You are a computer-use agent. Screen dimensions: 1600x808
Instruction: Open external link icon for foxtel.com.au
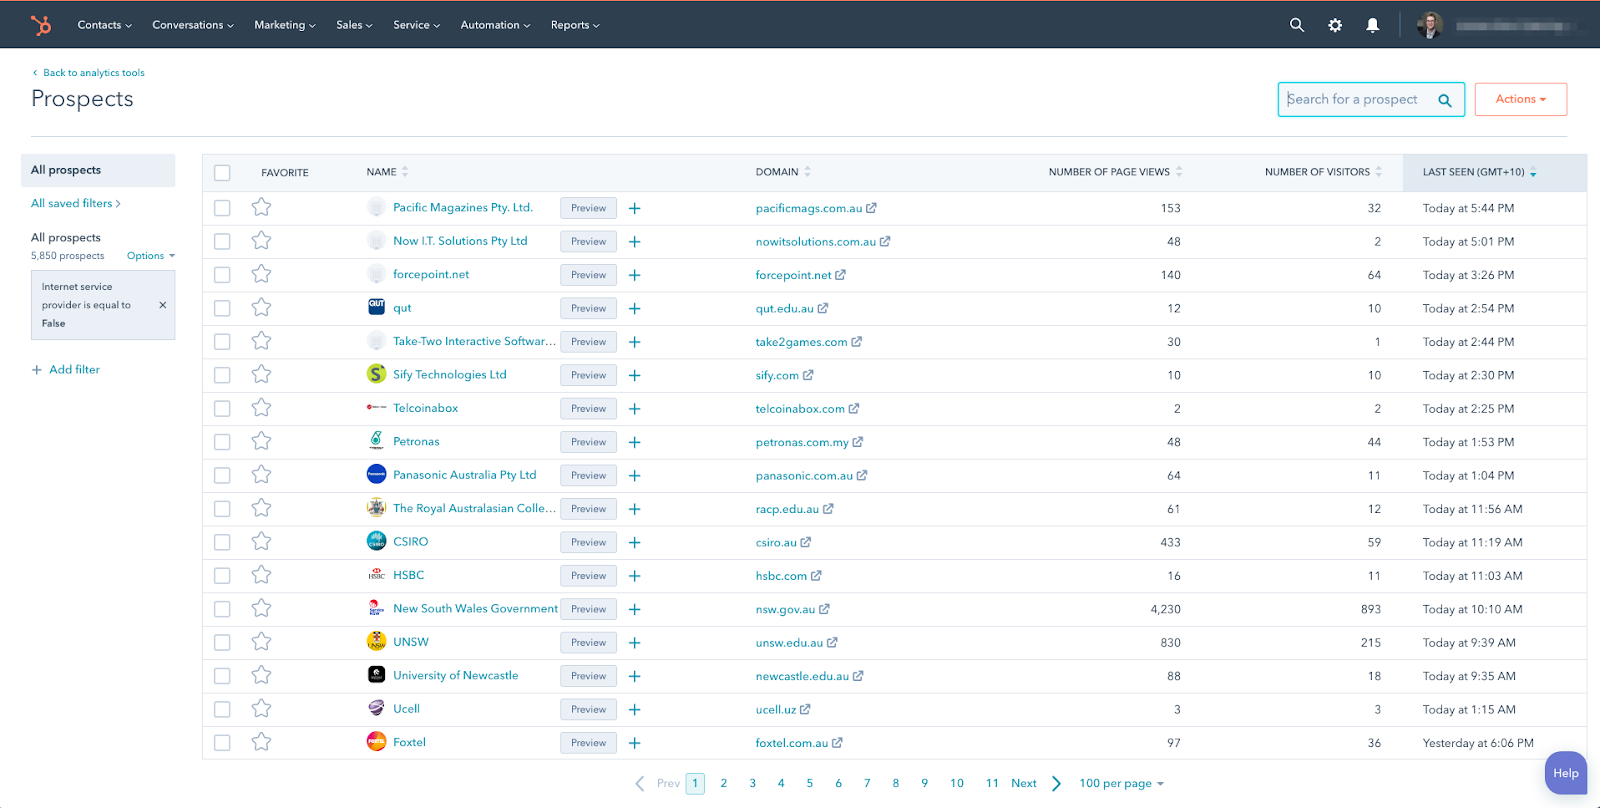coord(837,743)
